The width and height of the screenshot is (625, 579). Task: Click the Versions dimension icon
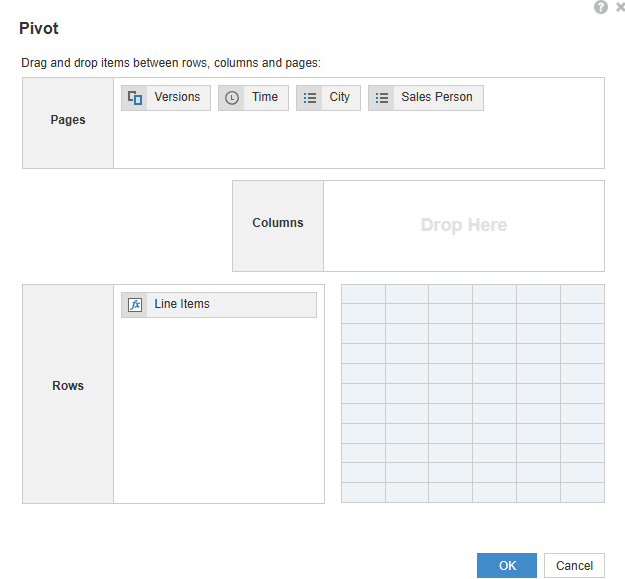(135, 98)
